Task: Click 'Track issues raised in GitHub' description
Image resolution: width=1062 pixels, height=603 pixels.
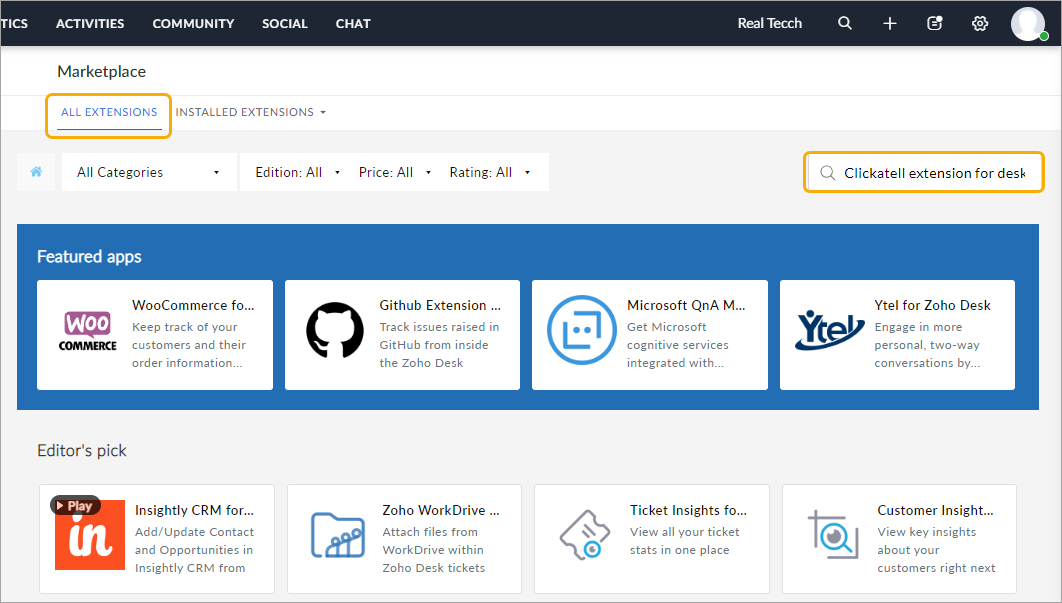Action: (439, 345)
